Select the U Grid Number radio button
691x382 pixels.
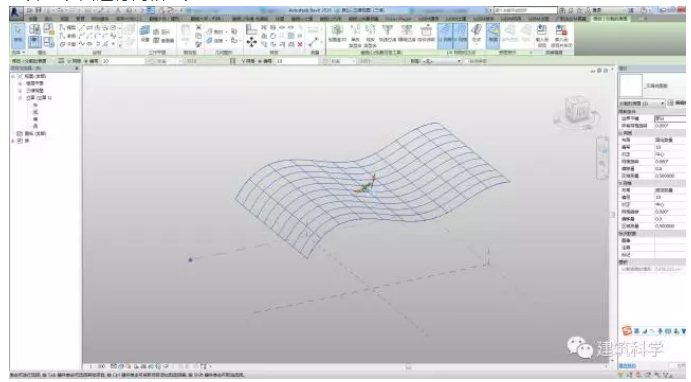[x=86, y=61]
